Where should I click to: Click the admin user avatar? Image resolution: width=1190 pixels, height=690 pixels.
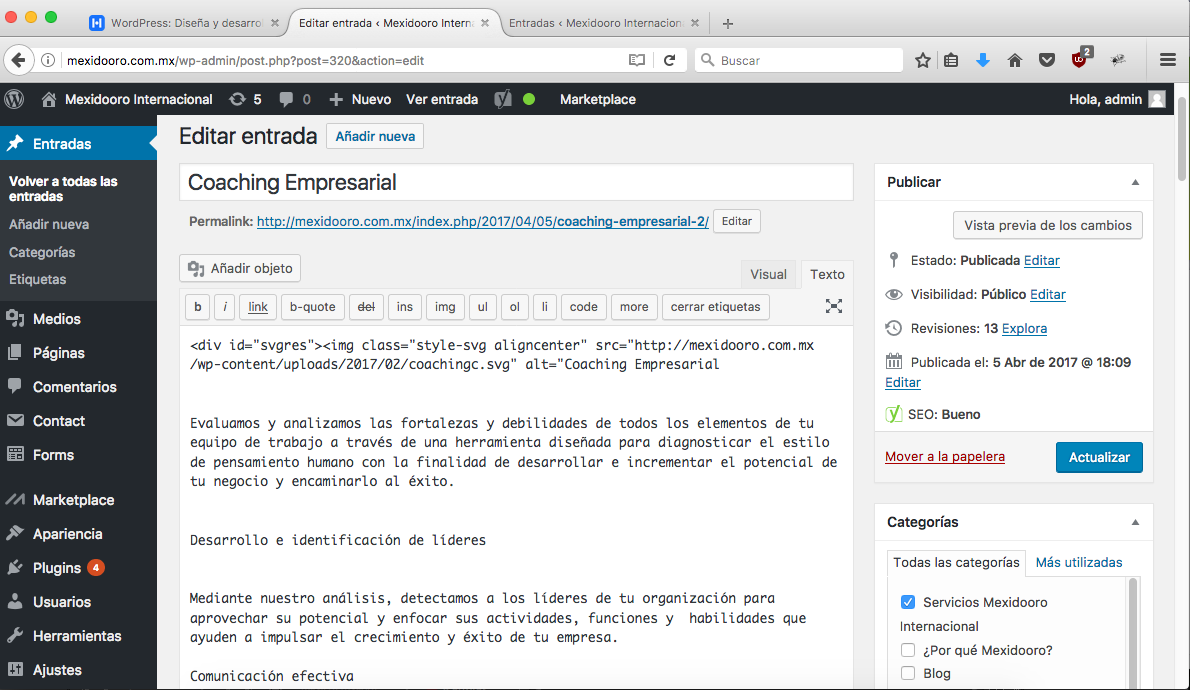1157,99
